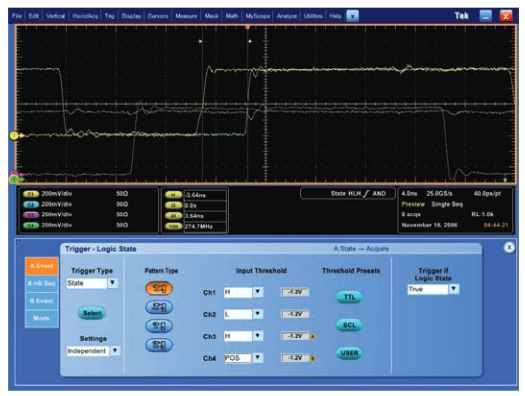The width and height of the screenshot is (525, 396).
Task: Click the left yellow cursor marker
Action: 201,42
